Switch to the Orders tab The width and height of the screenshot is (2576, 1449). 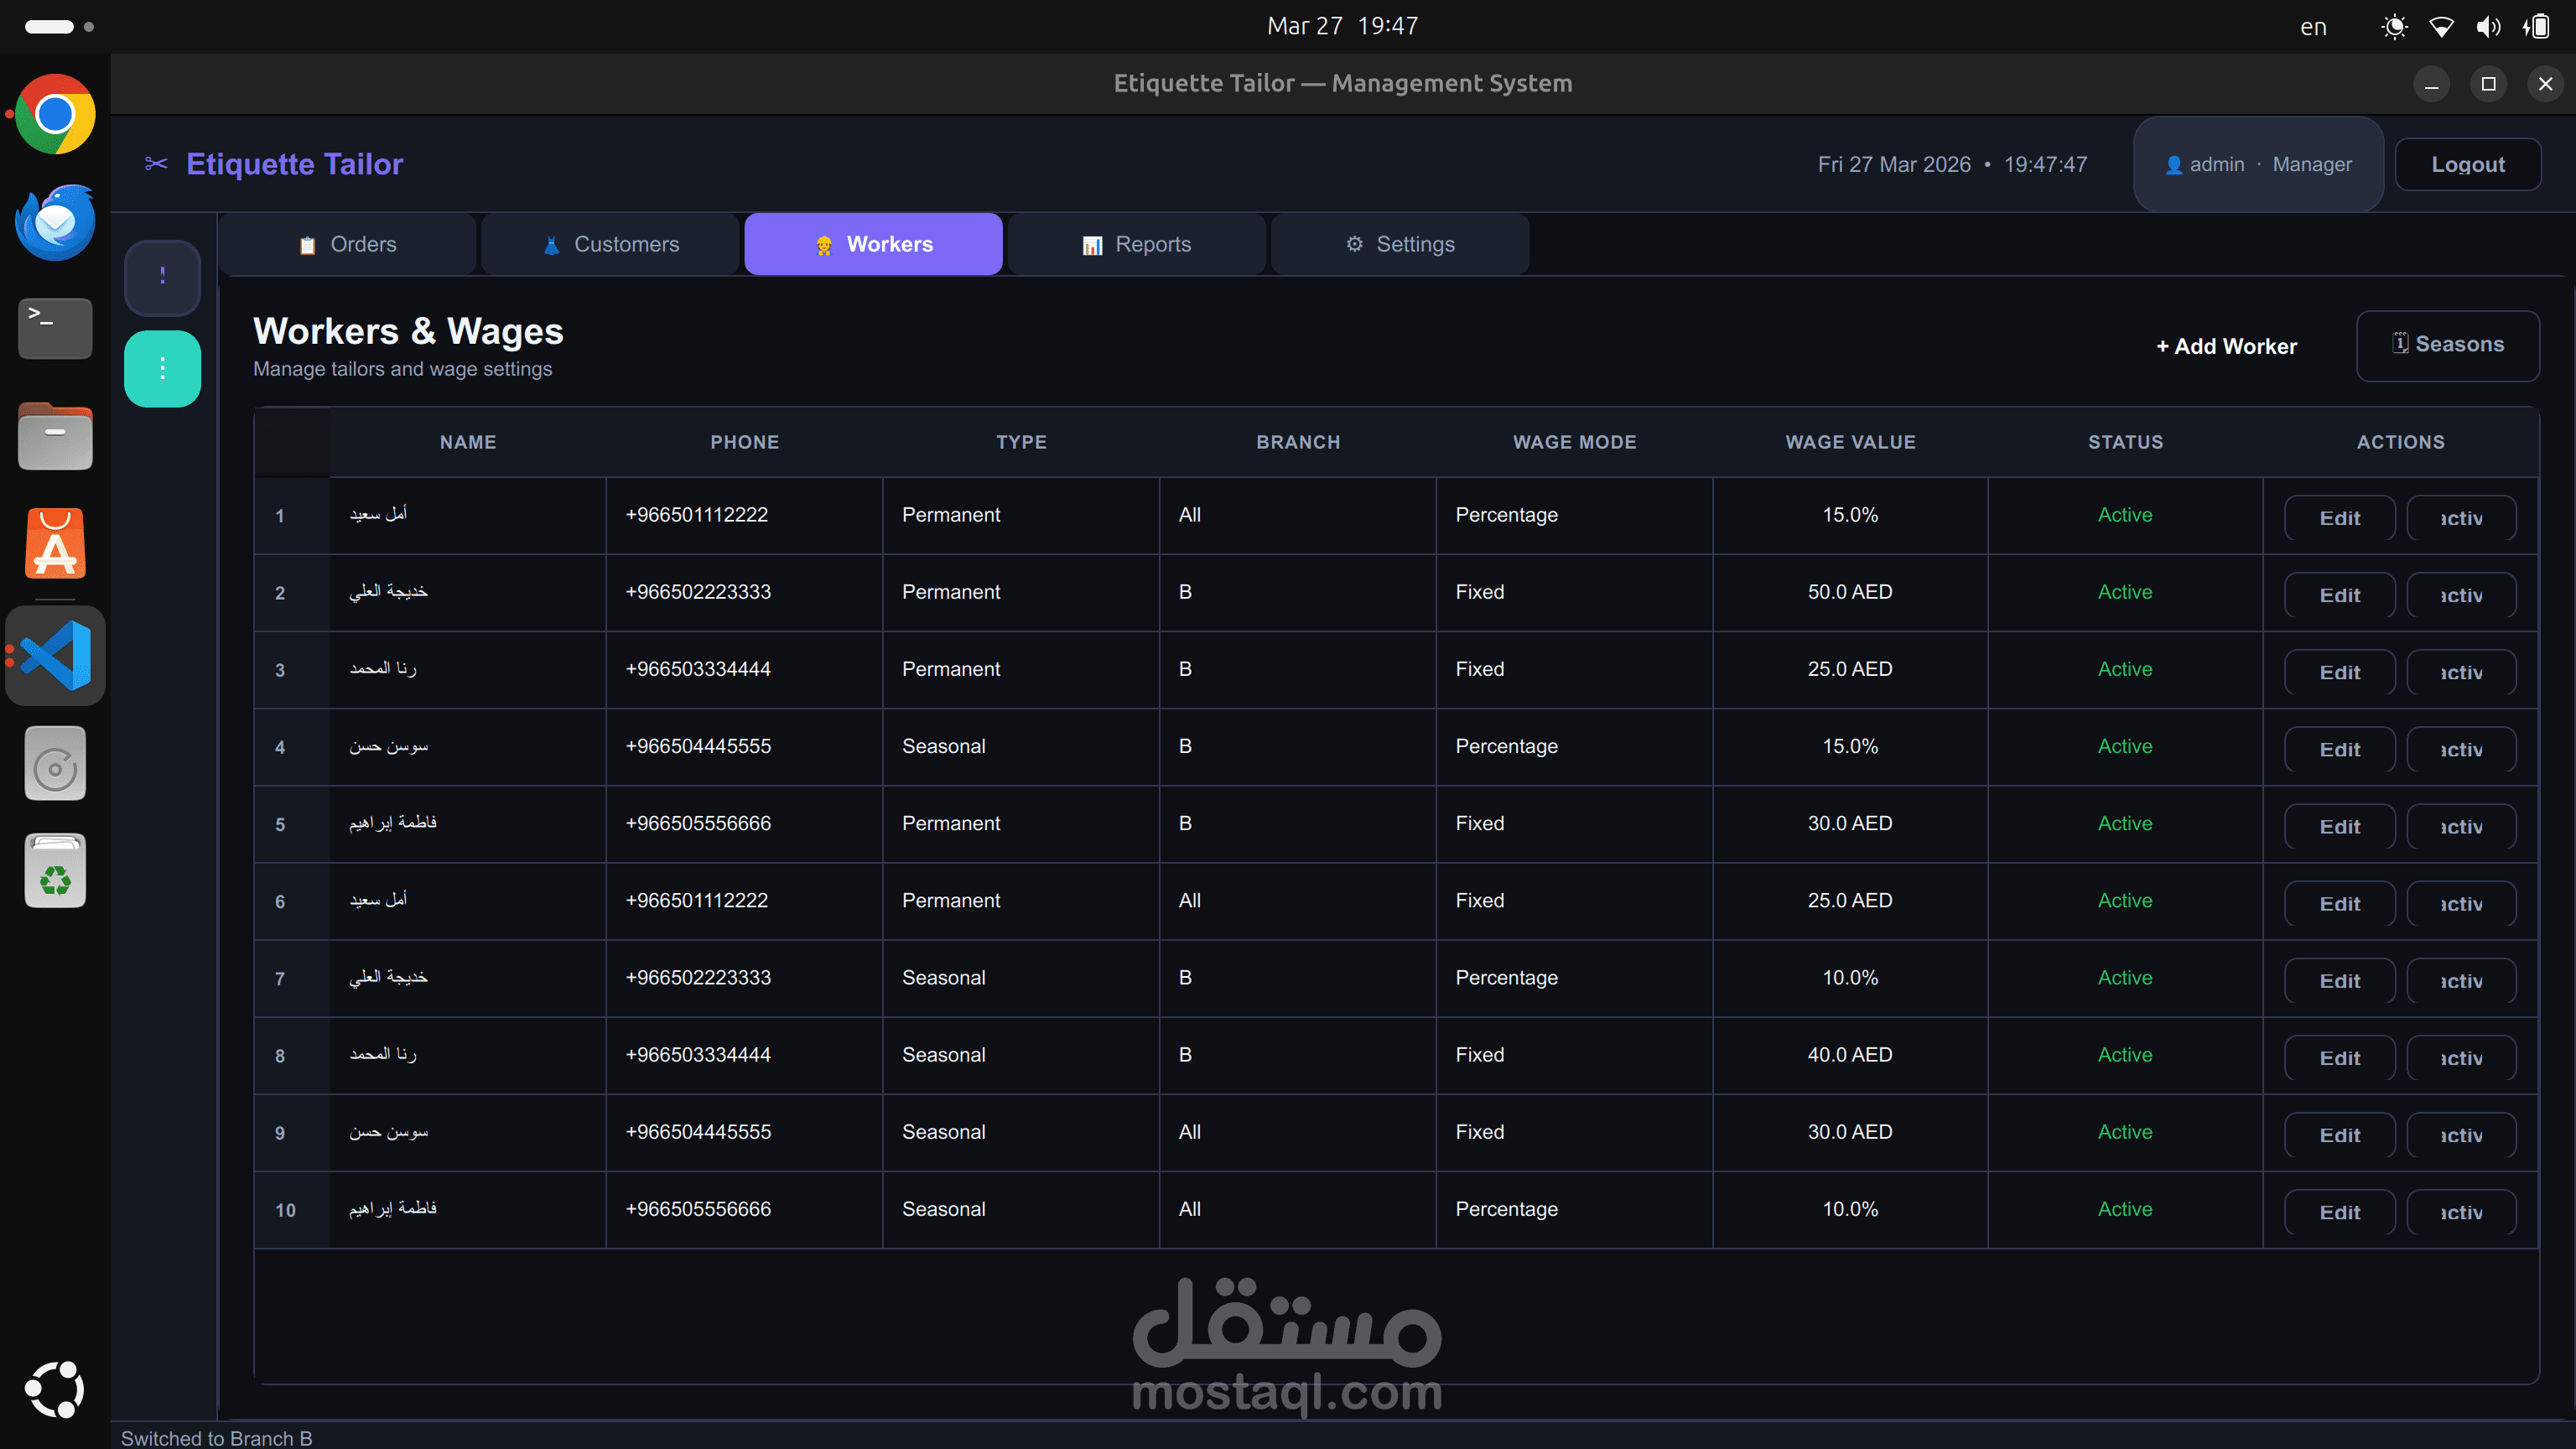(x=347, y=244)
